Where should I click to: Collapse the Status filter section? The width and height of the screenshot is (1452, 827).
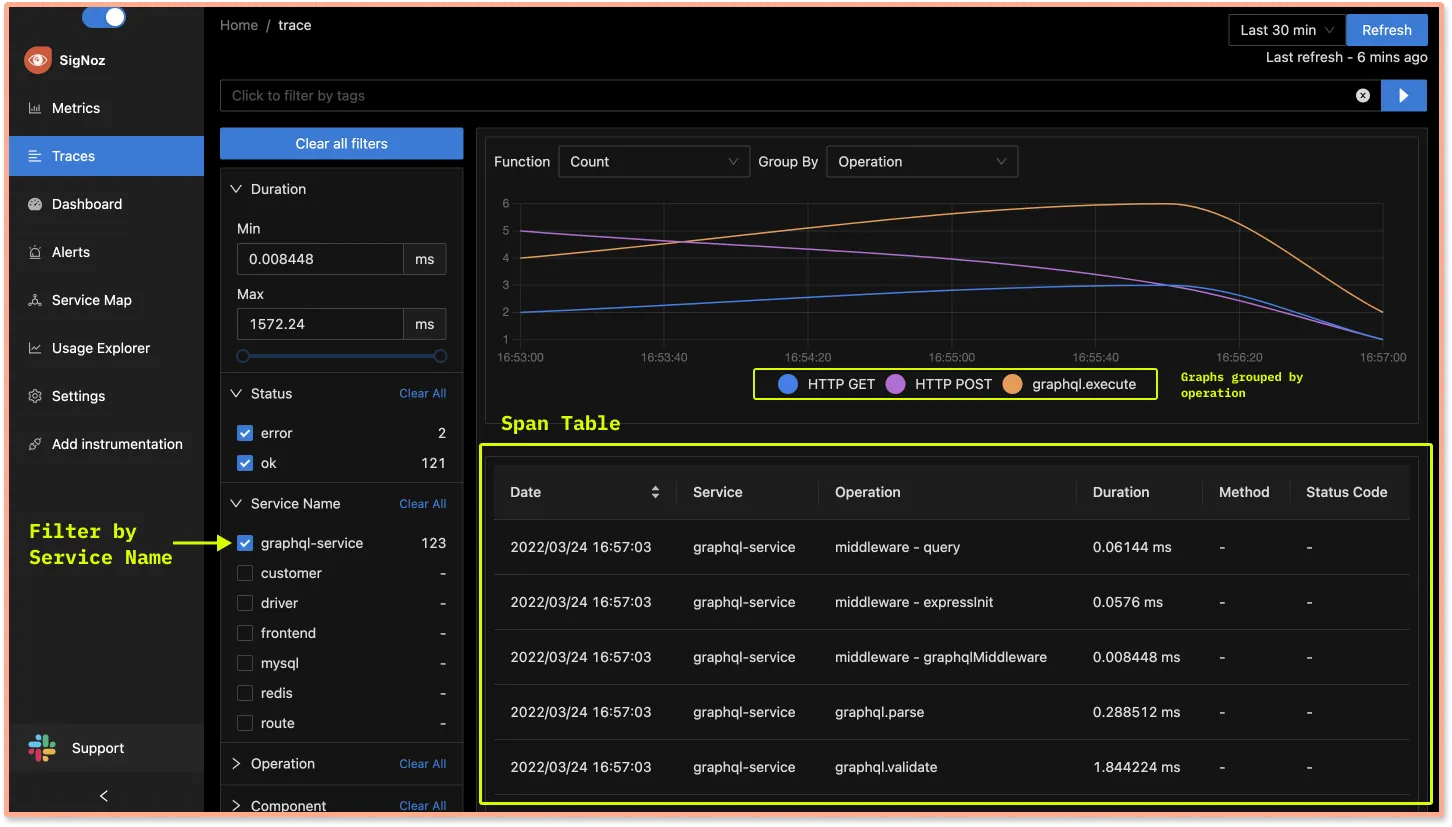[237, 393]
